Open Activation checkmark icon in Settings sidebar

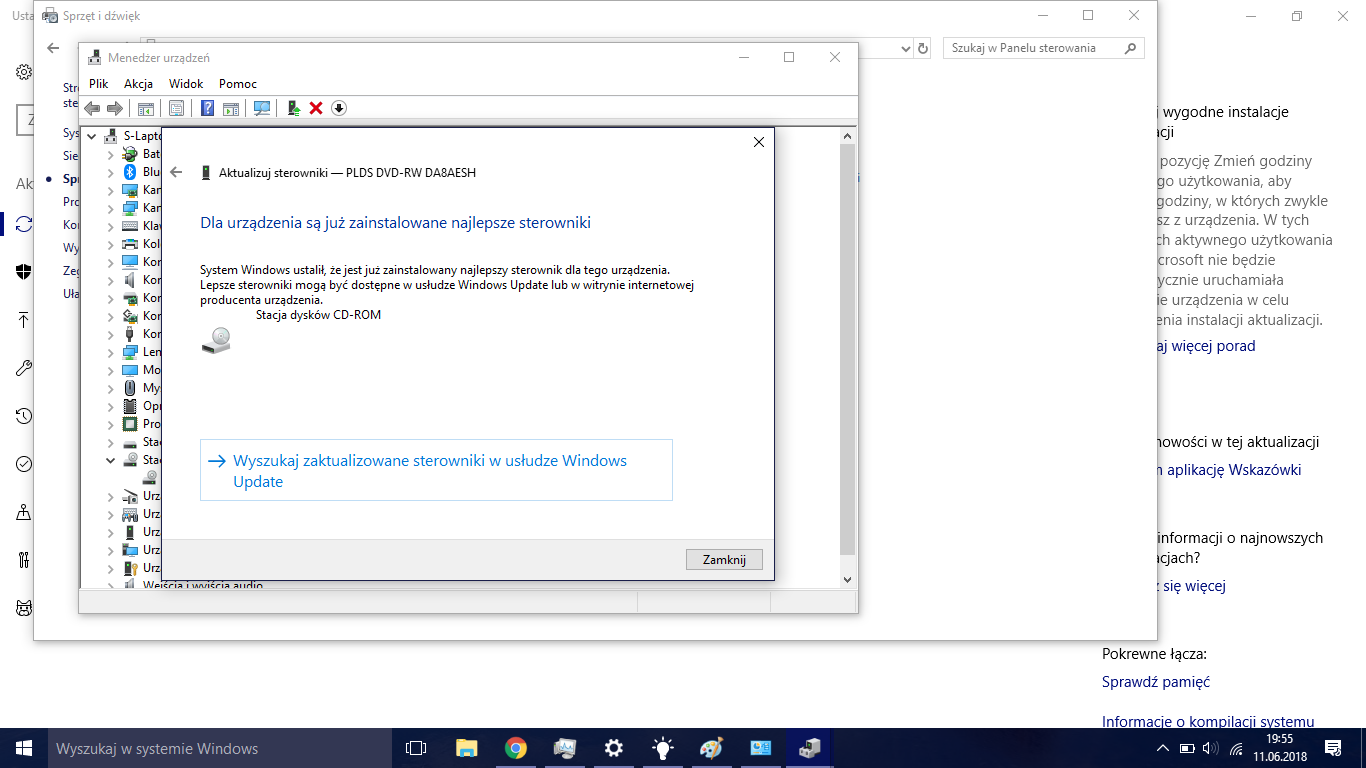tap(24, 464)
